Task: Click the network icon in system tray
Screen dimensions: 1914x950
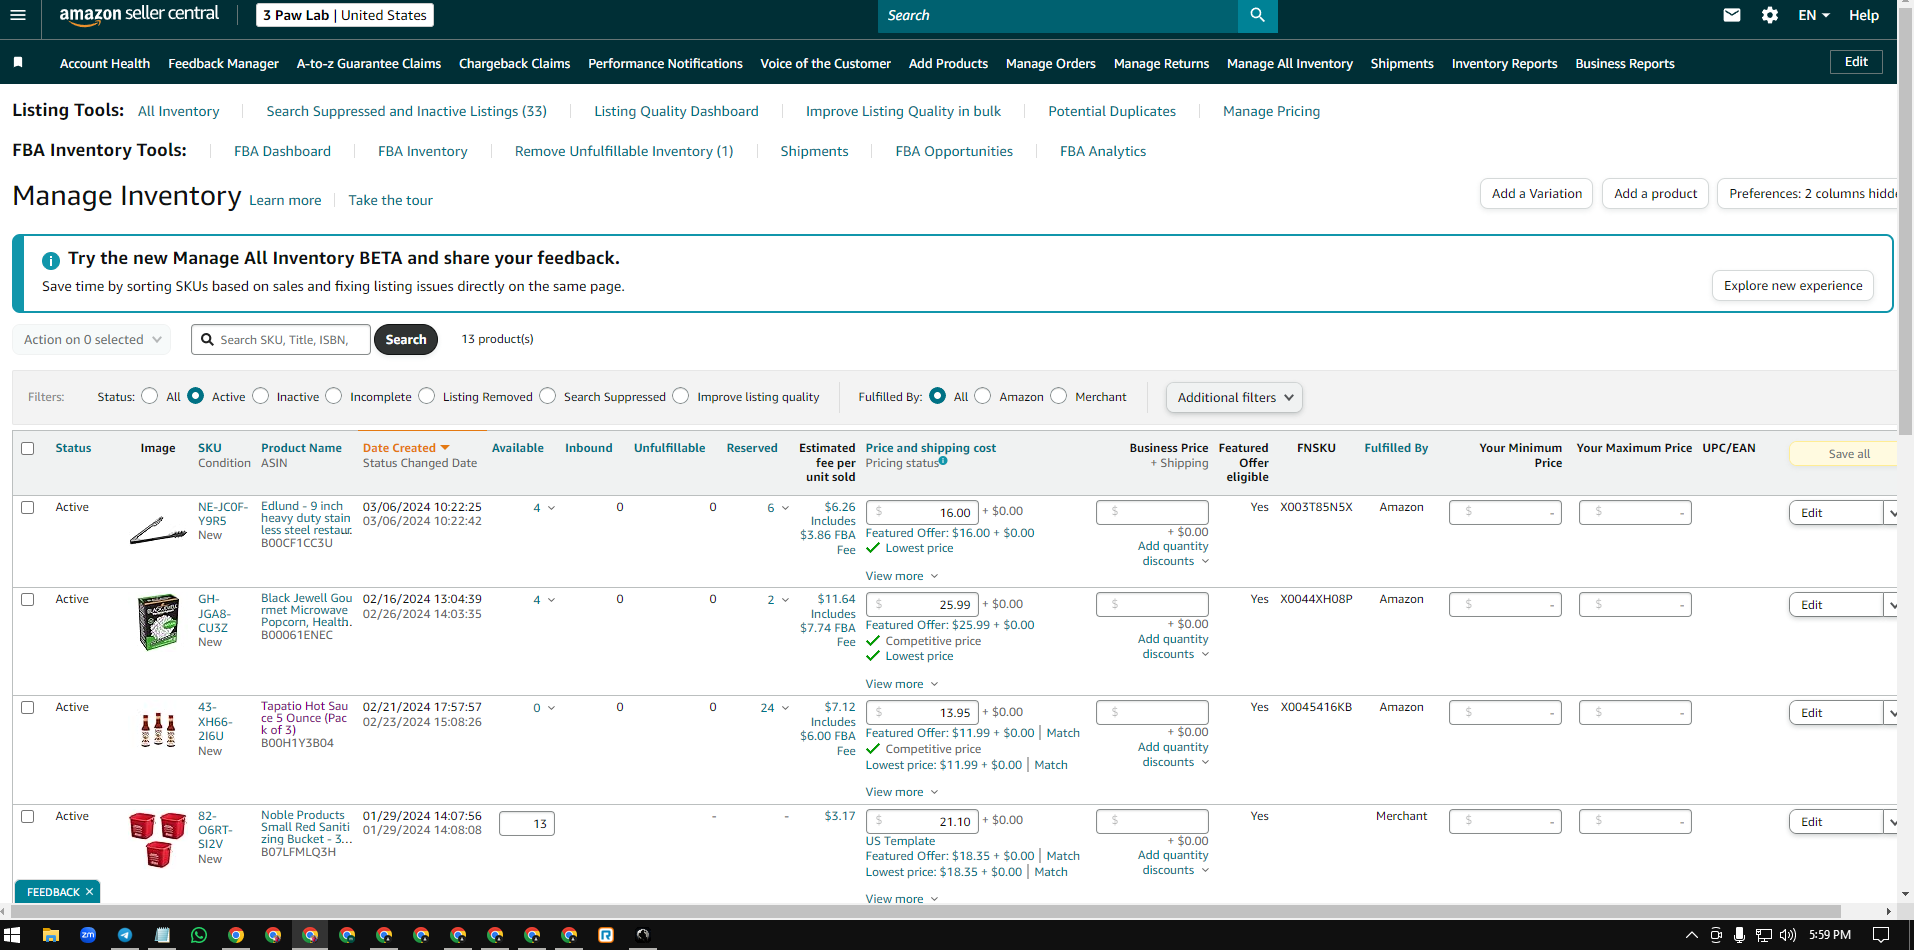Action: (x=1764, y=935)
